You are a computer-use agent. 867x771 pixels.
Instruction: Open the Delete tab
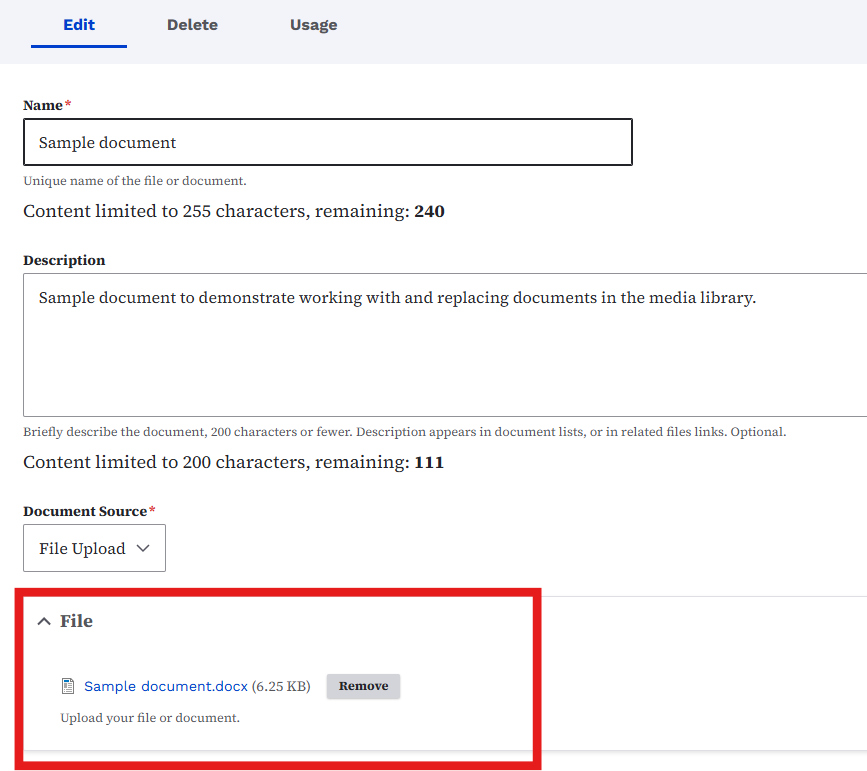point(192,25)
